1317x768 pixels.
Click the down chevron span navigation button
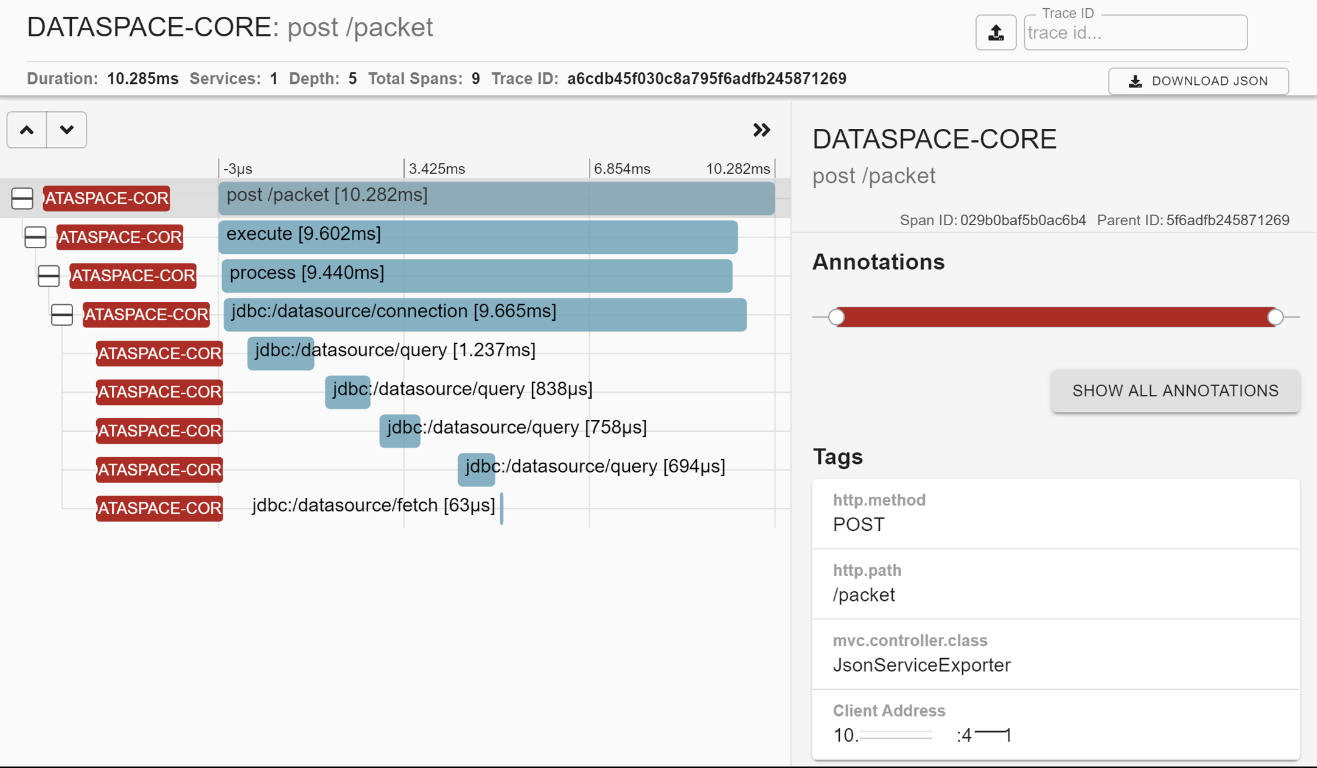pos(67,130)
